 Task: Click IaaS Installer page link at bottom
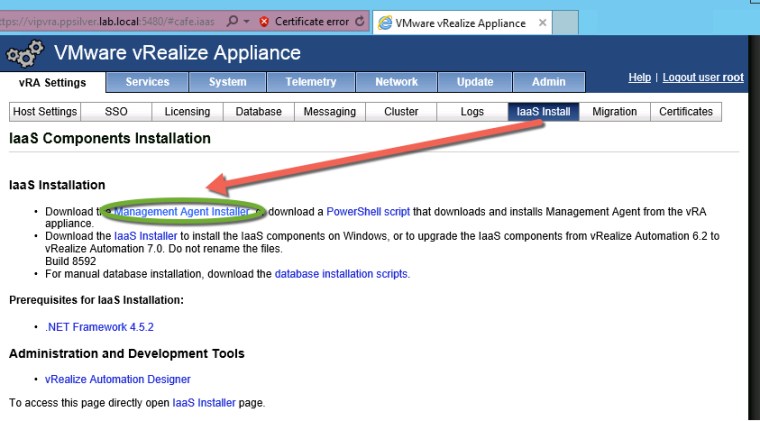pos(204,403)
